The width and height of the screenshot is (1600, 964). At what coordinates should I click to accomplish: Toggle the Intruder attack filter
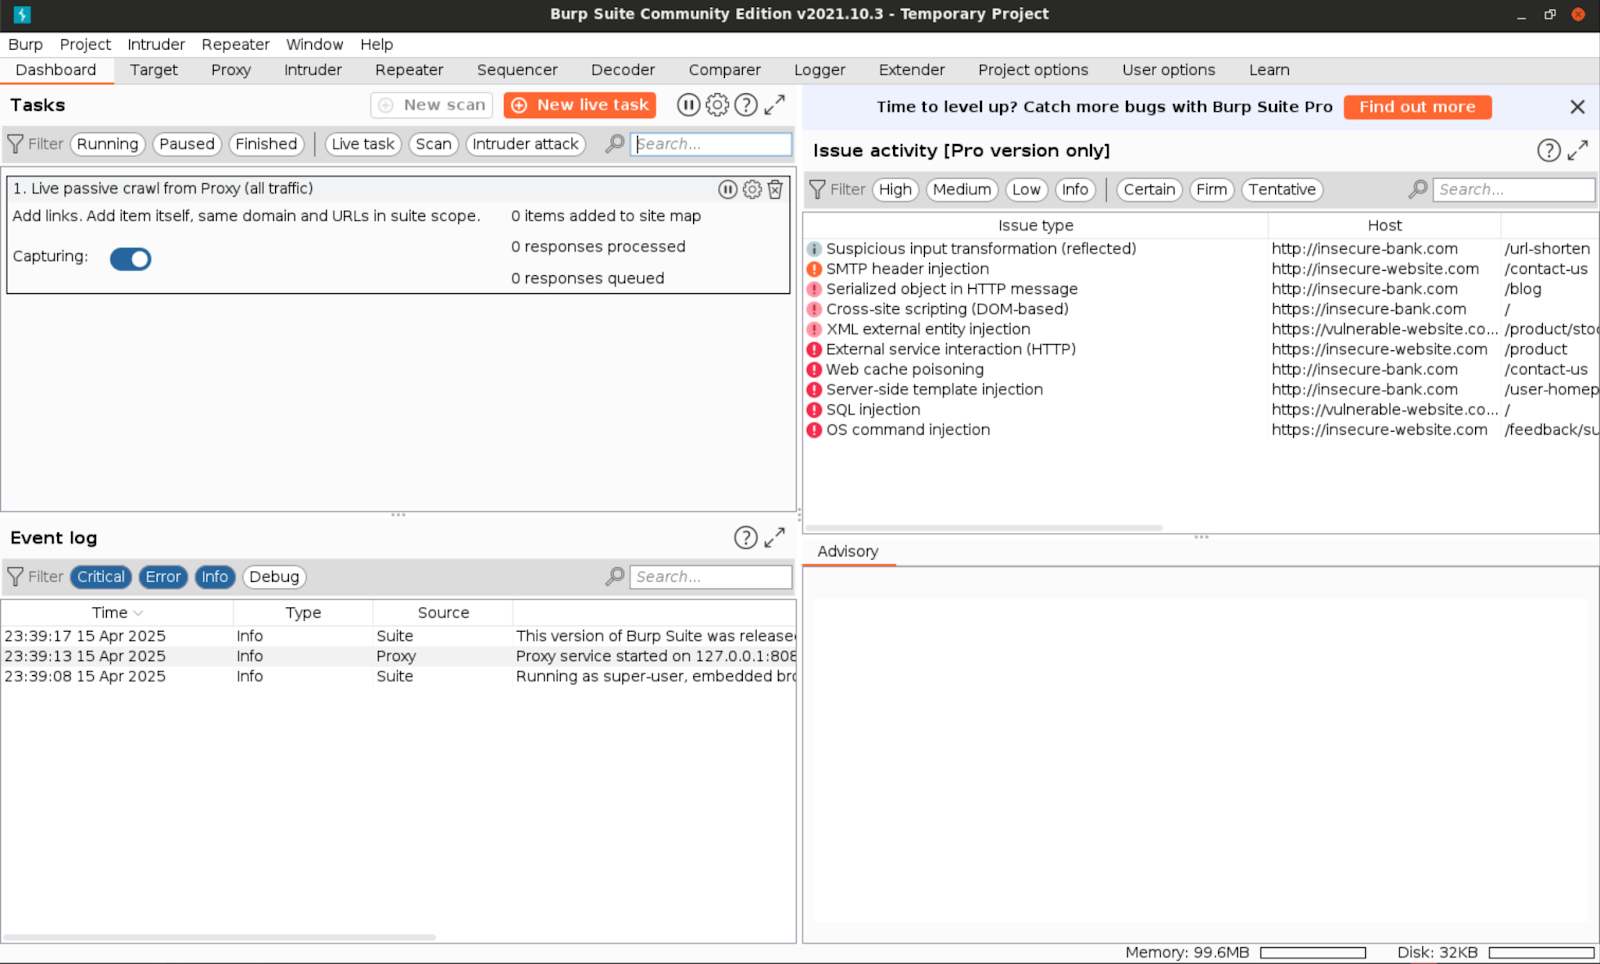click(526, 144)
